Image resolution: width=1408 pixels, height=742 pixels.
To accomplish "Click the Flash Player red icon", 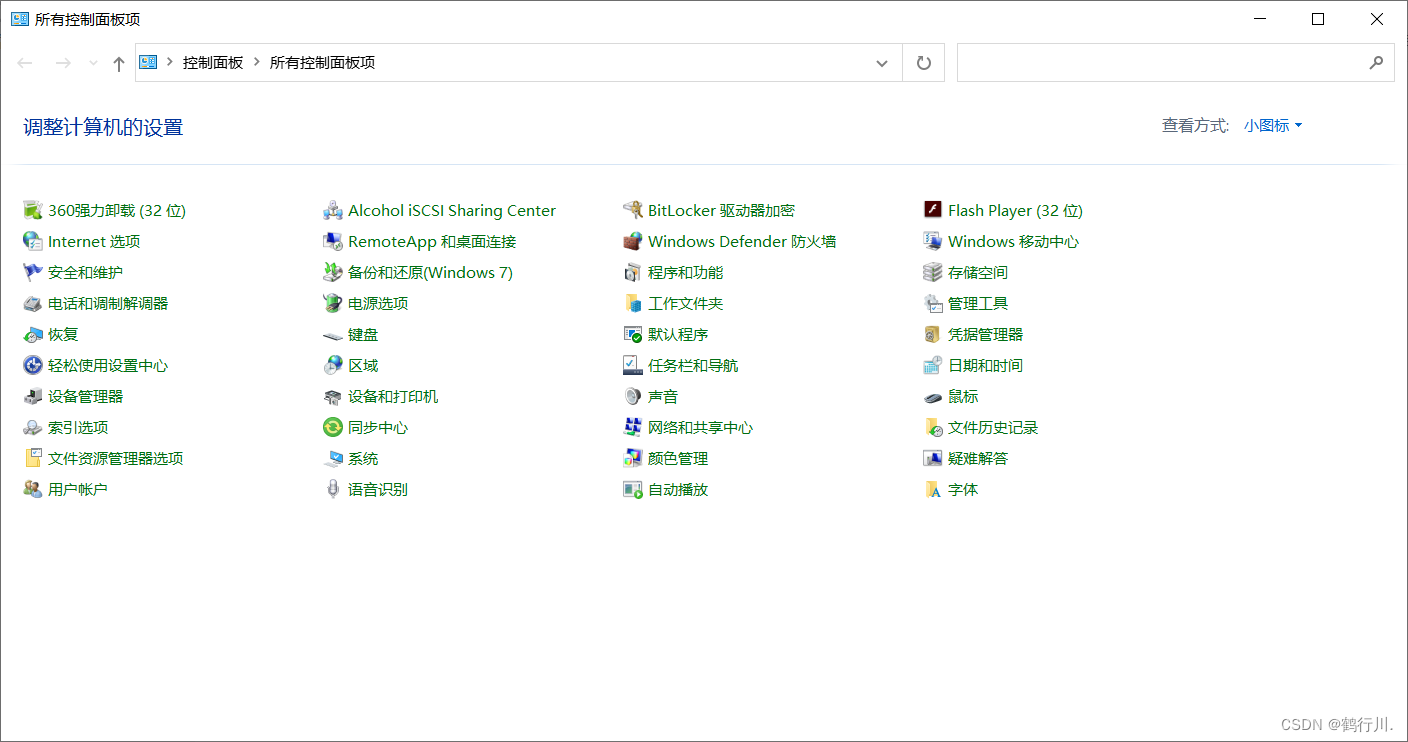I will point(933,210).
